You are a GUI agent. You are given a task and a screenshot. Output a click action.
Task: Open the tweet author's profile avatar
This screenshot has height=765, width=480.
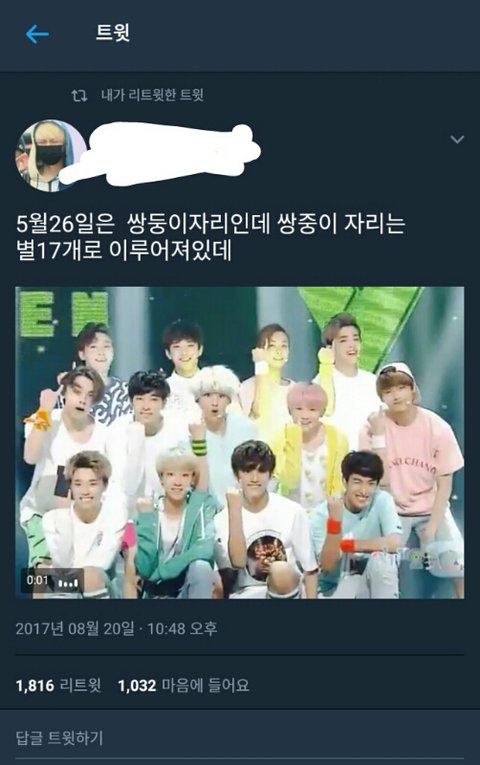click(51, 155)
